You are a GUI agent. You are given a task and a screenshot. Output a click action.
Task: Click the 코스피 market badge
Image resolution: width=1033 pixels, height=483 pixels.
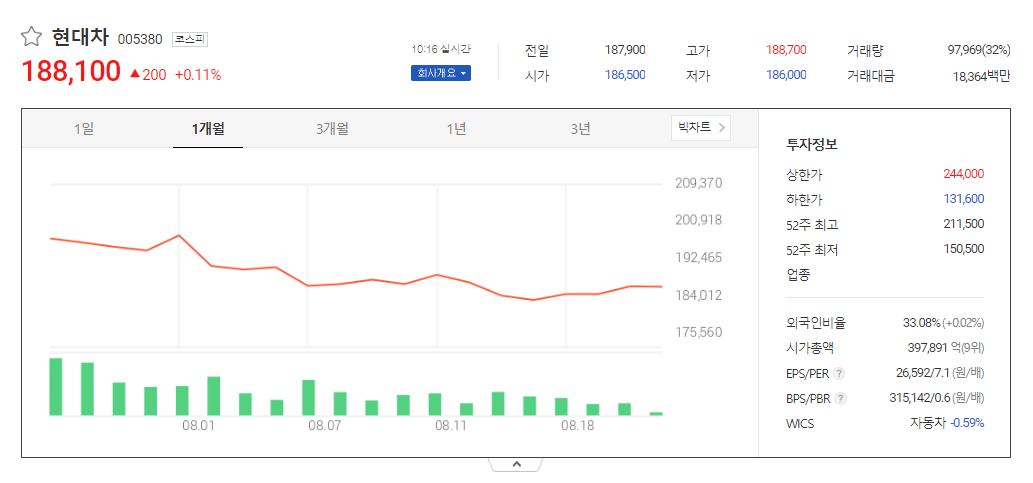(x=190, y=39)
